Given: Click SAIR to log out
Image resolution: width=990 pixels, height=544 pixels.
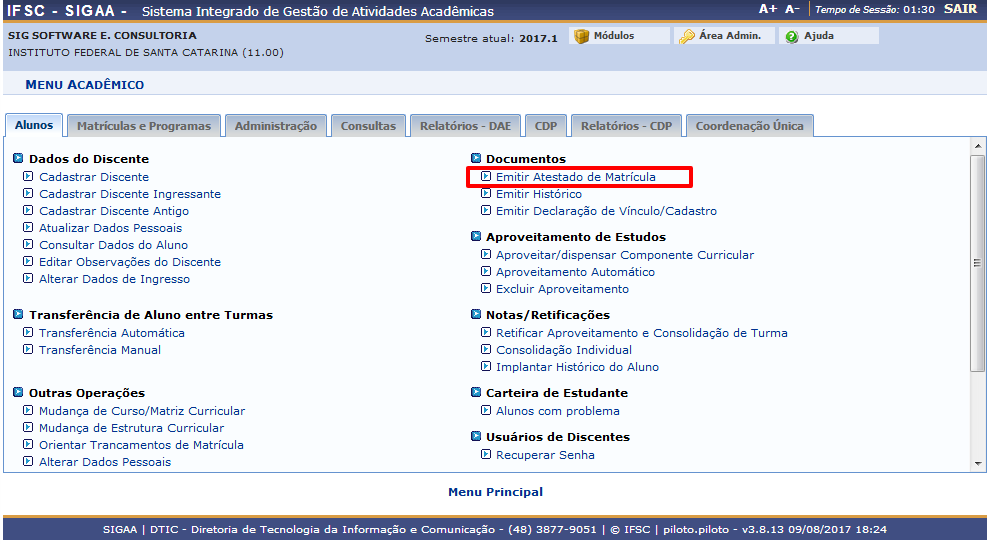Looking at the screenshot, I should click(960, 9).
